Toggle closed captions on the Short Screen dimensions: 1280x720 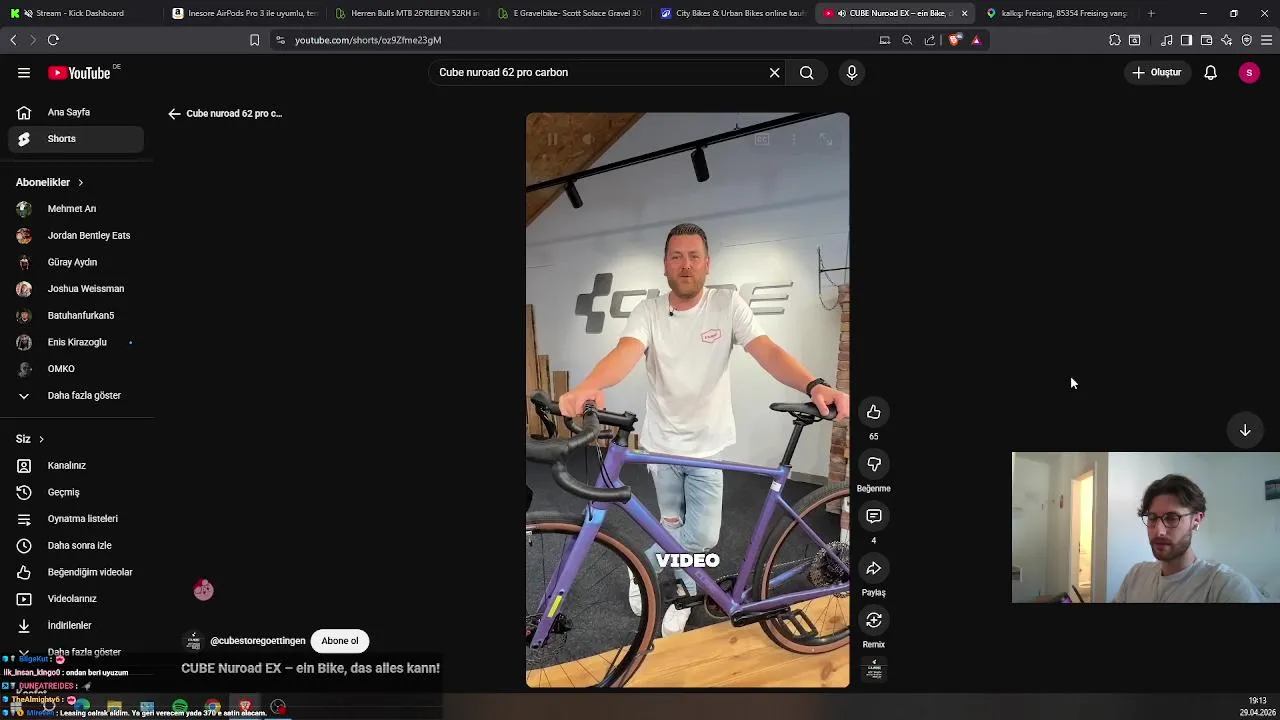pyautogui.click(x=762, y=140)
